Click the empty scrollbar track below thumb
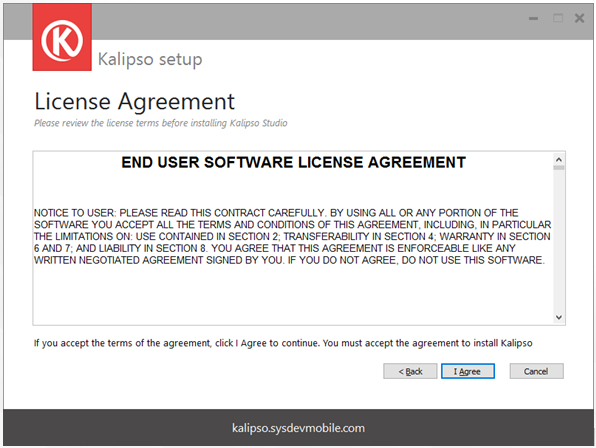 pos(559,241)
